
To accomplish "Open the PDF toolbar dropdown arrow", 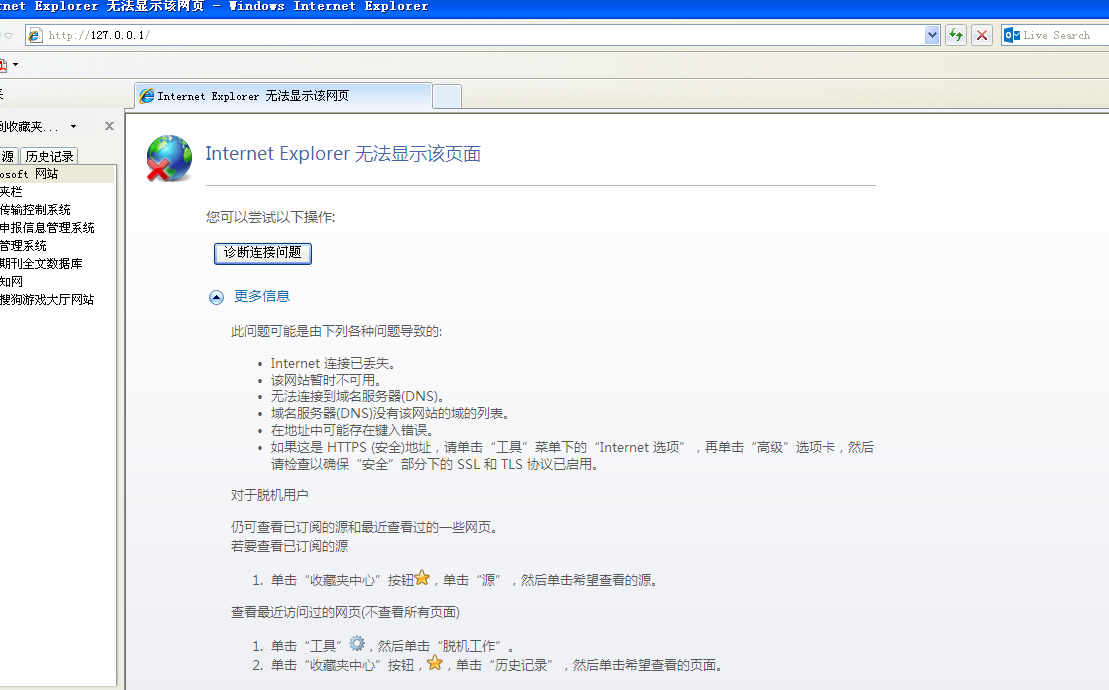I will (x=16, y=65).
